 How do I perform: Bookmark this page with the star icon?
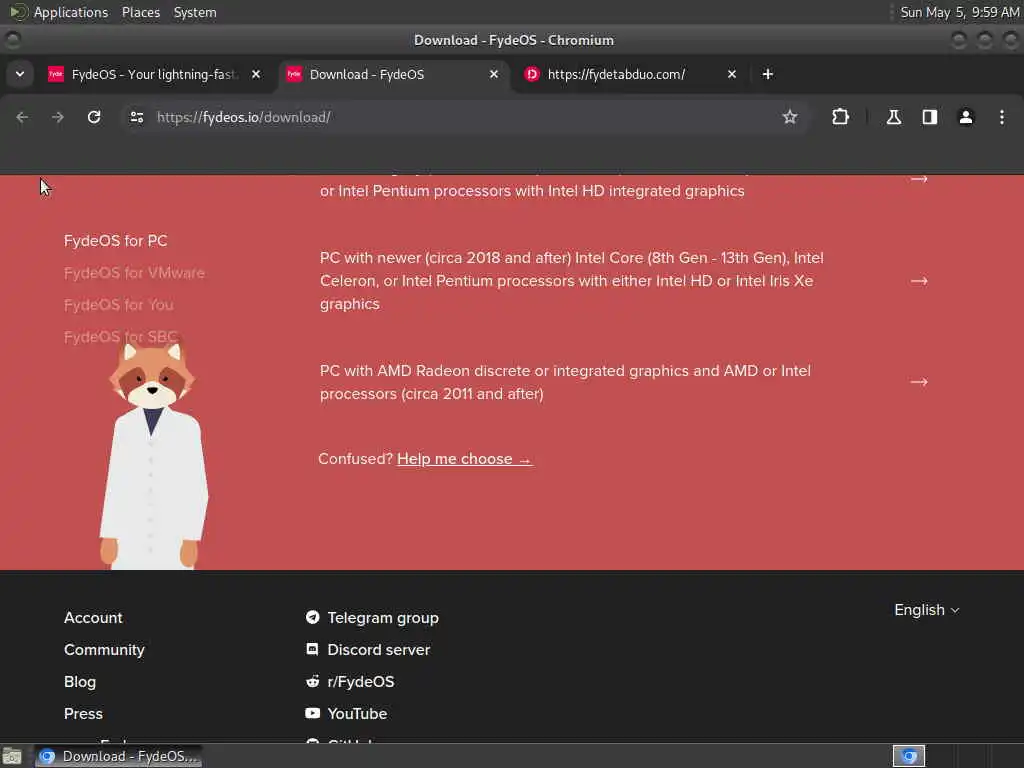(x=790, y=117)
